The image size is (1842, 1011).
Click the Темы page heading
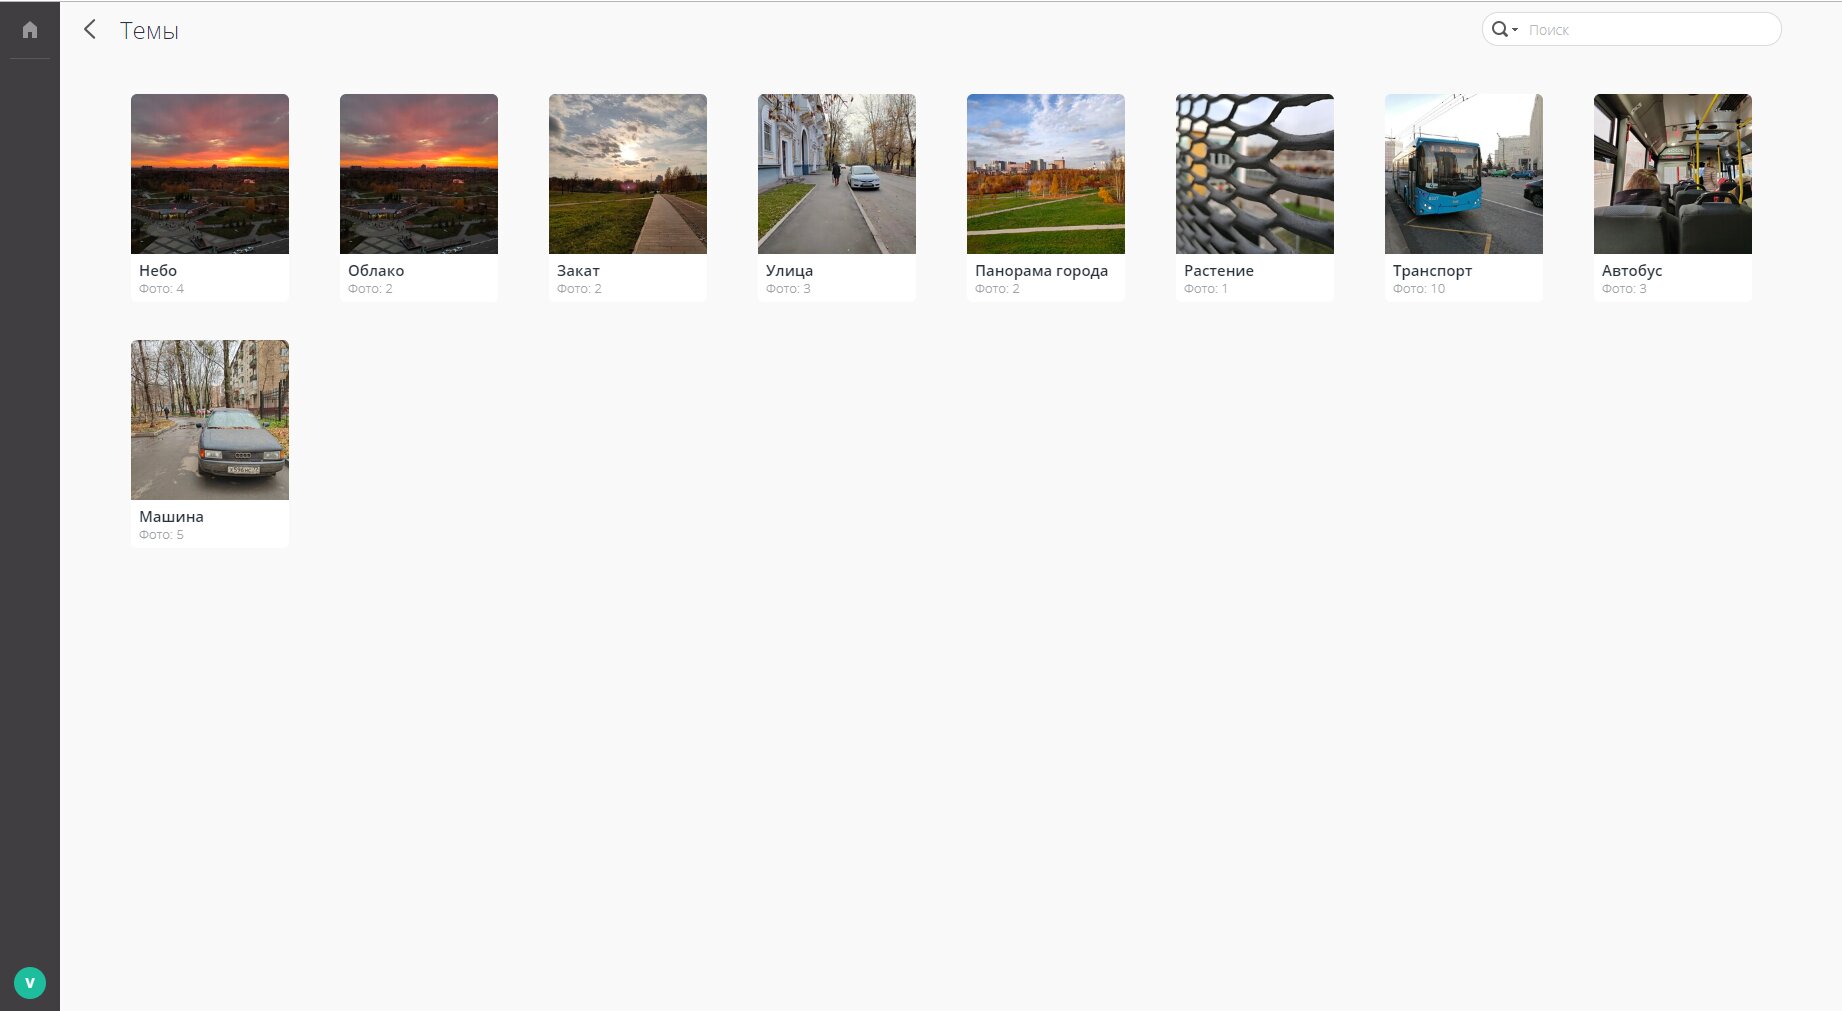click(x=149, y=31)
